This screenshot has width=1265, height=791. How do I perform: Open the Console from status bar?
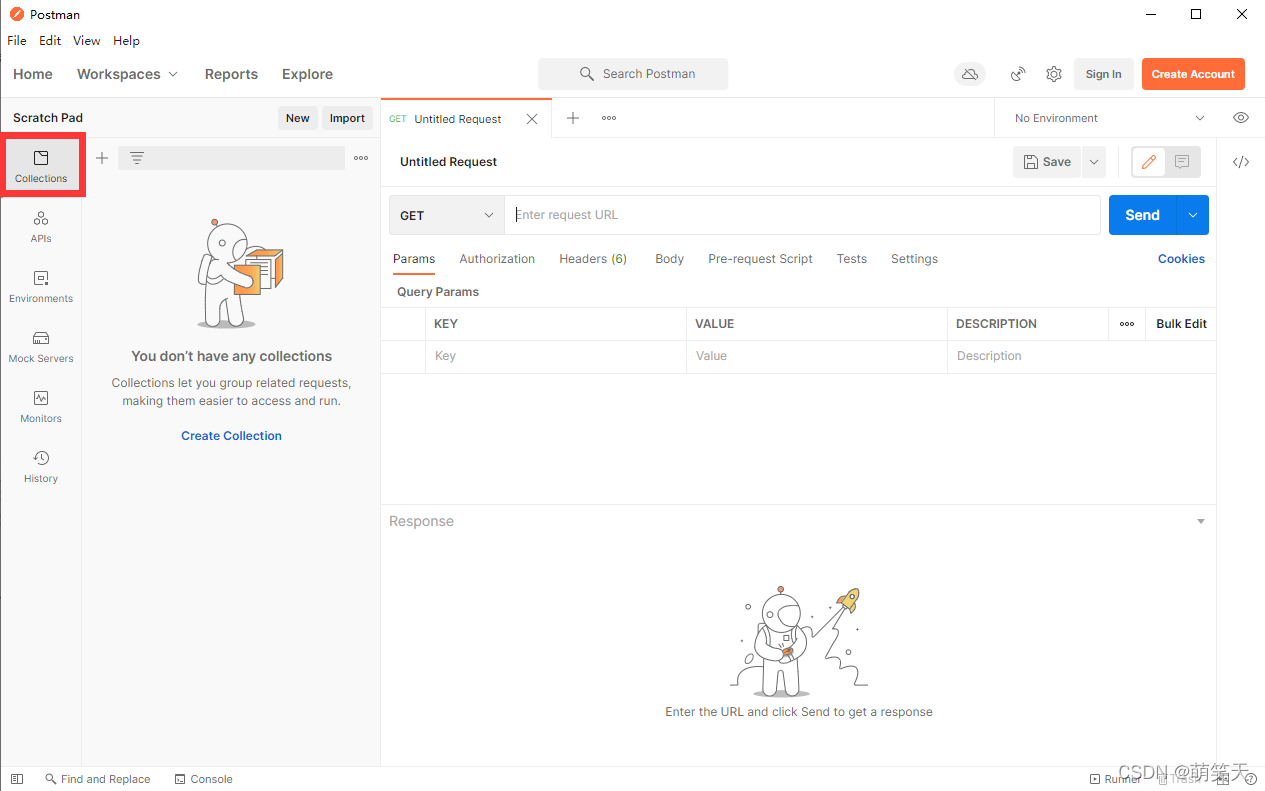click(x=203, y=779)
